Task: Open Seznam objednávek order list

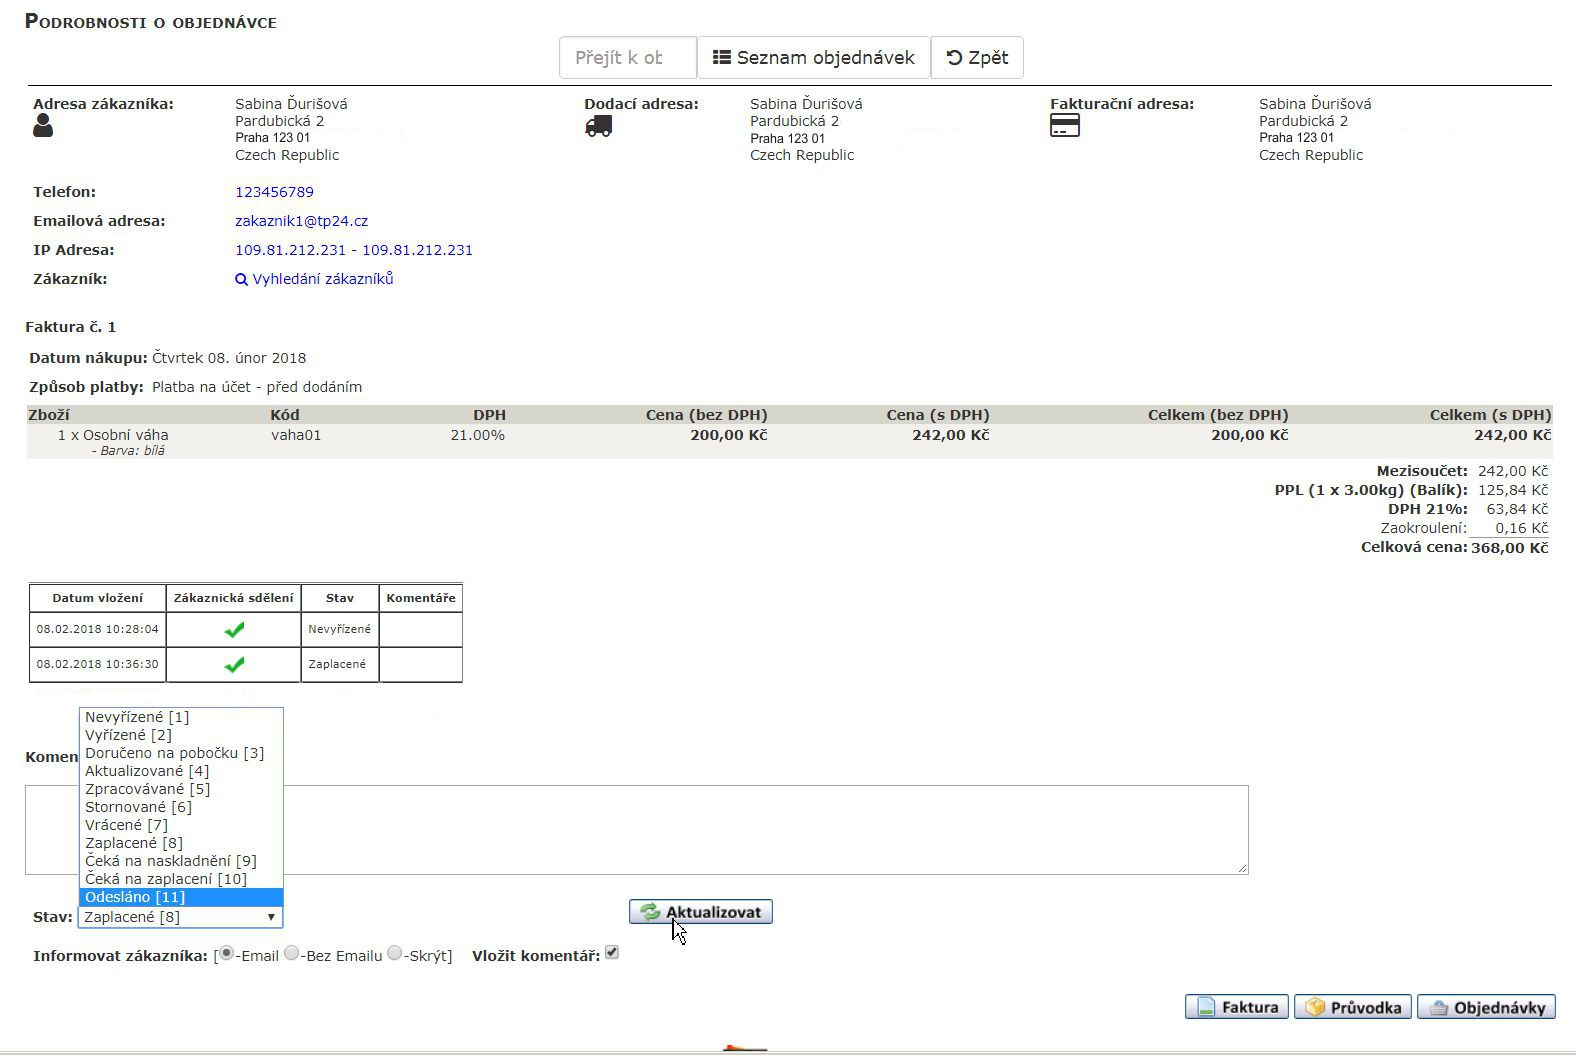Action: coord(813,58)
